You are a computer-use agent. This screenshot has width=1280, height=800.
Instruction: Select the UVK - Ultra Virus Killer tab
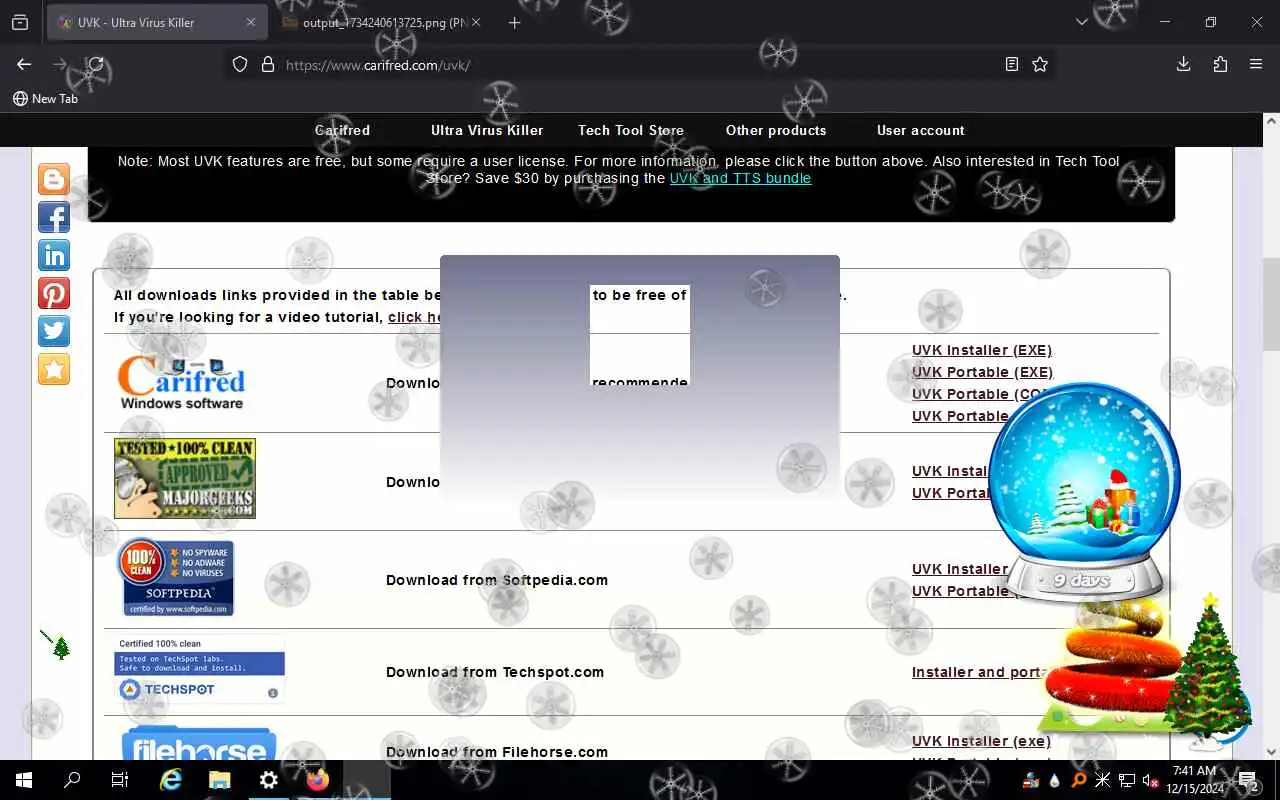[157, 22]
